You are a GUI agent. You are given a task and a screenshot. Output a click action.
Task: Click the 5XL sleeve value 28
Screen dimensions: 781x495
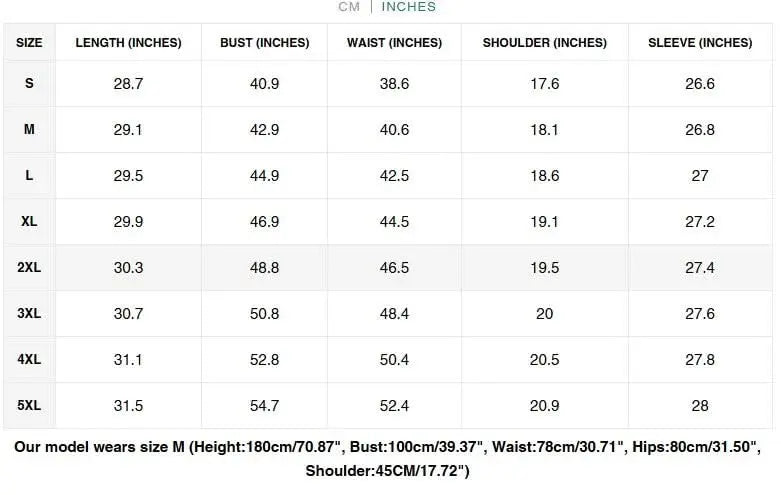(x=700, y=406)
